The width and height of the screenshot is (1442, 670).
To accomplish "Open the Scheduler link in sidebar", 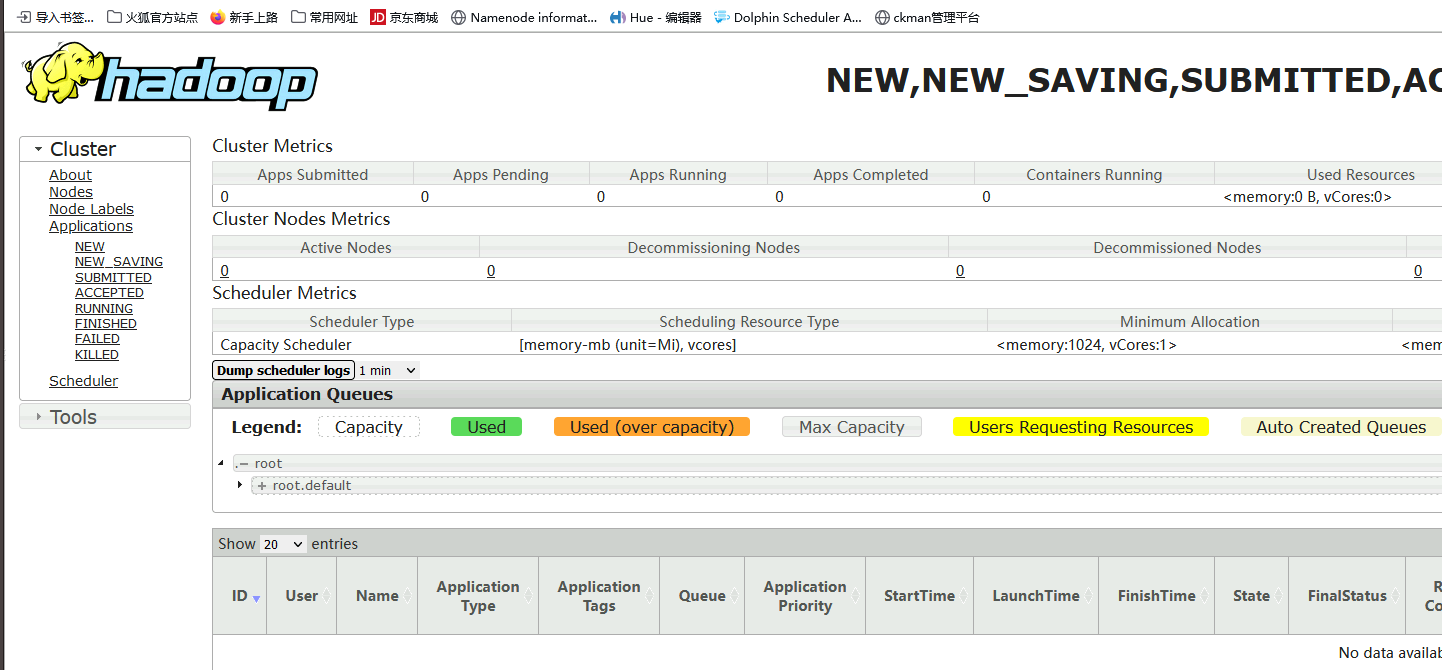I will point(83,381).
